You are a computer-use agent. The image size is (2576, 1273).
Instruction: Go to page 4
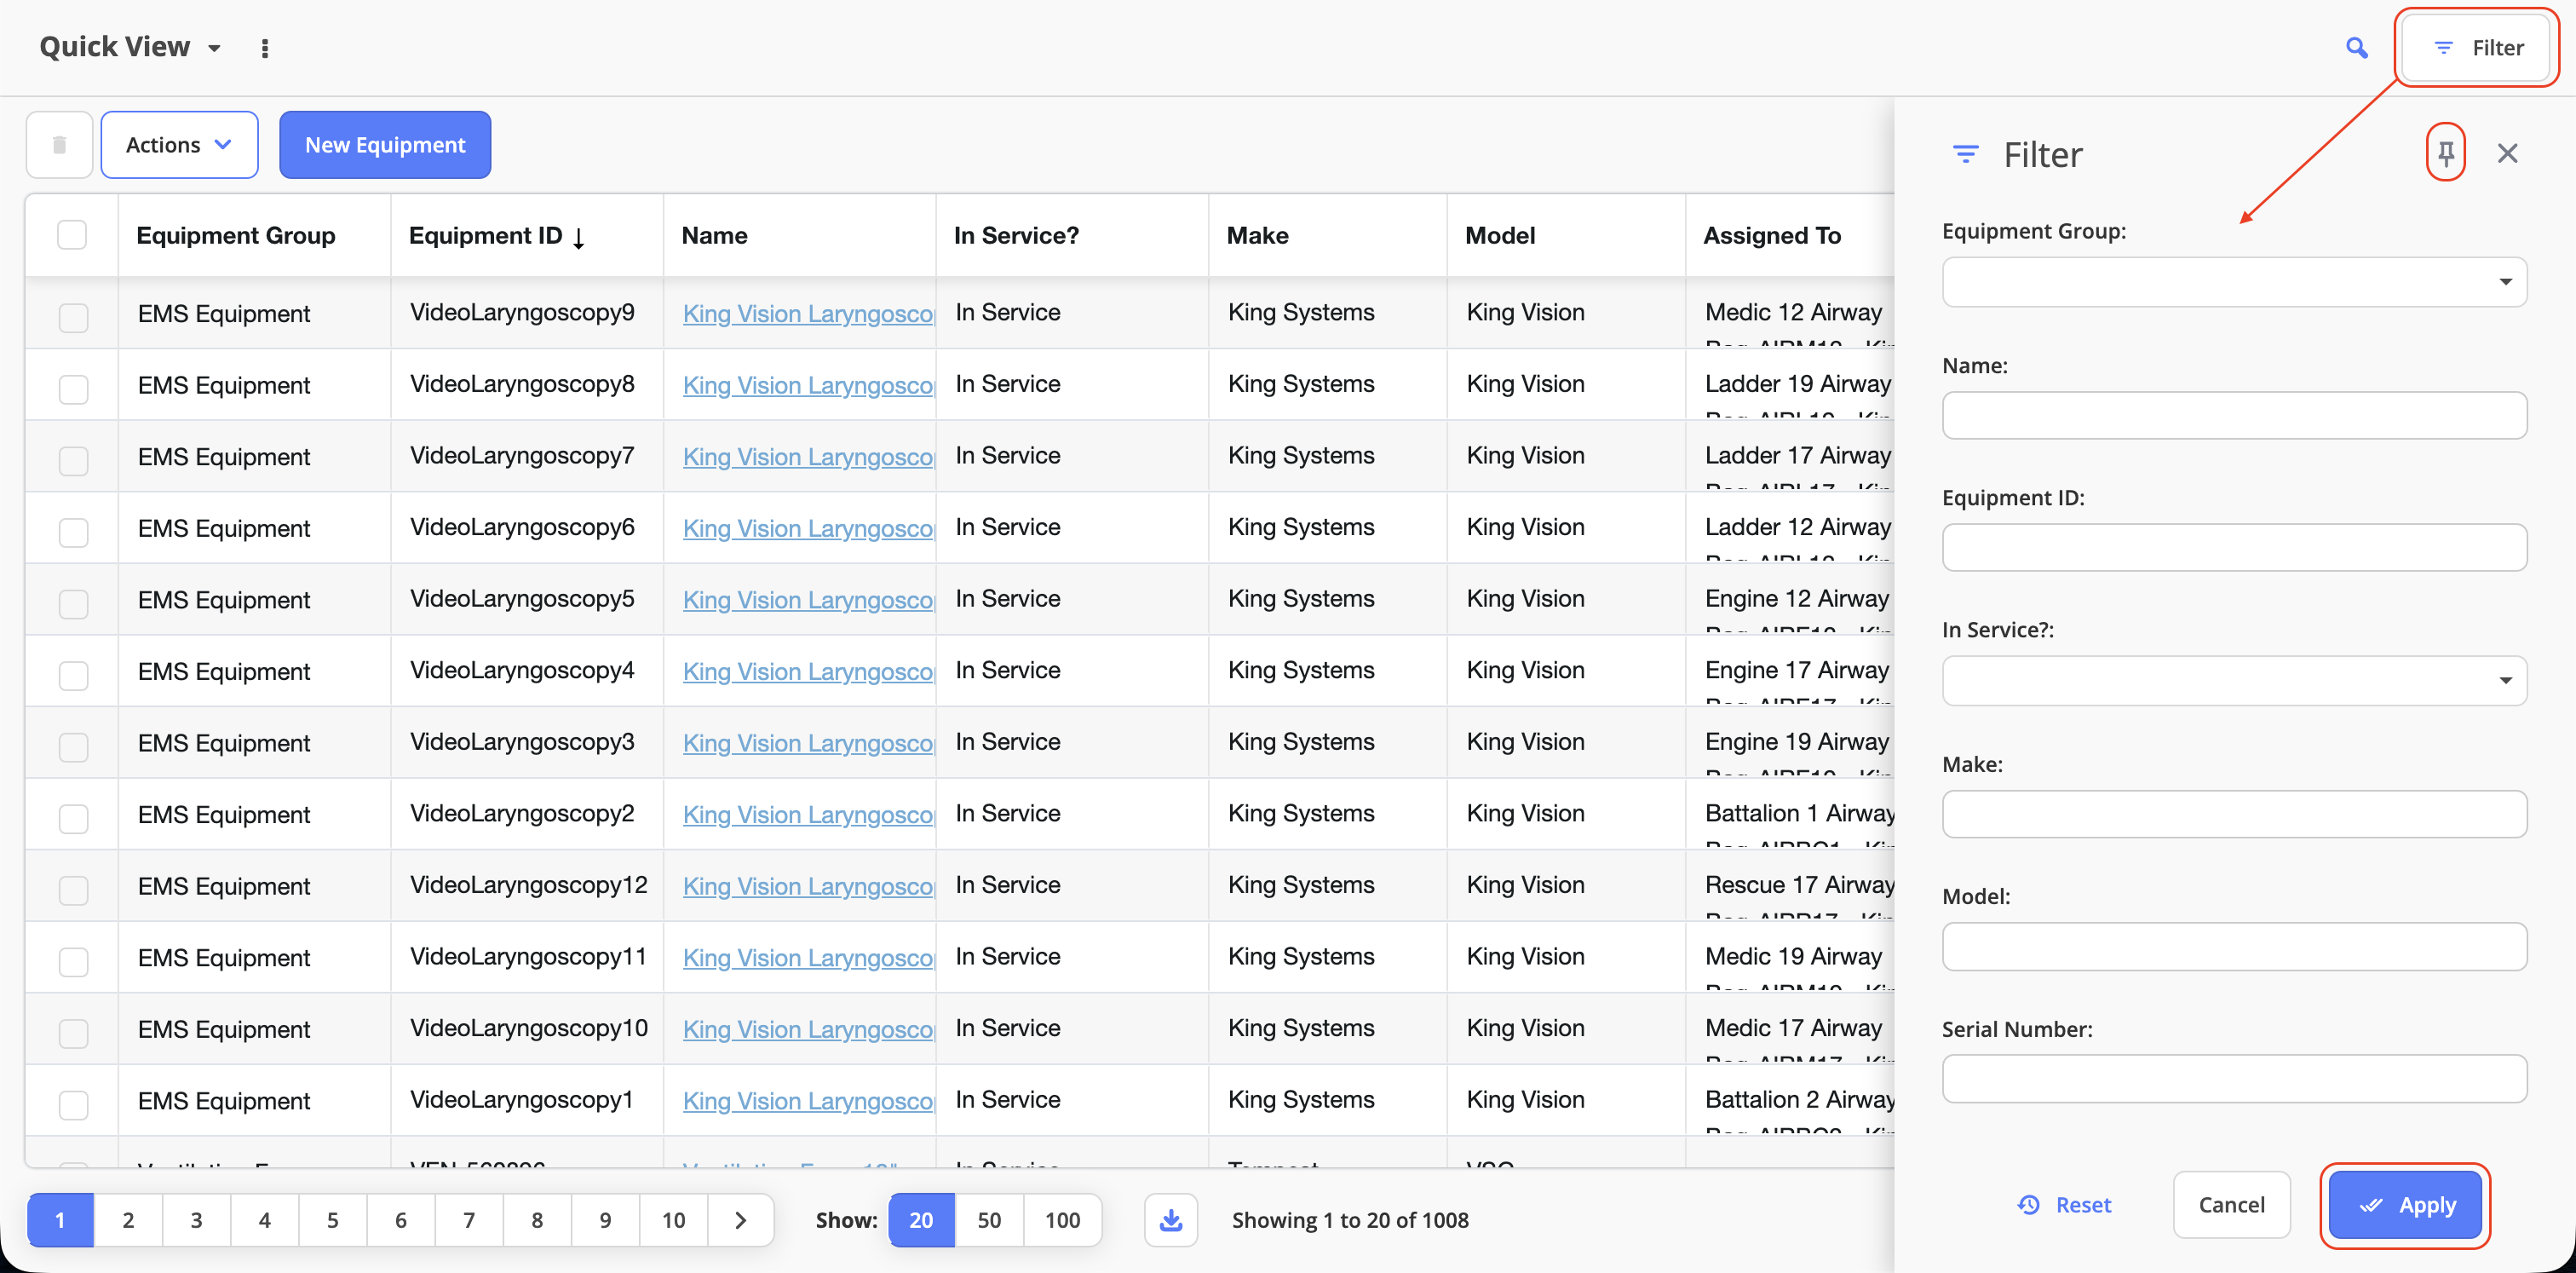pyautogui.click(x=264, y=1220)
